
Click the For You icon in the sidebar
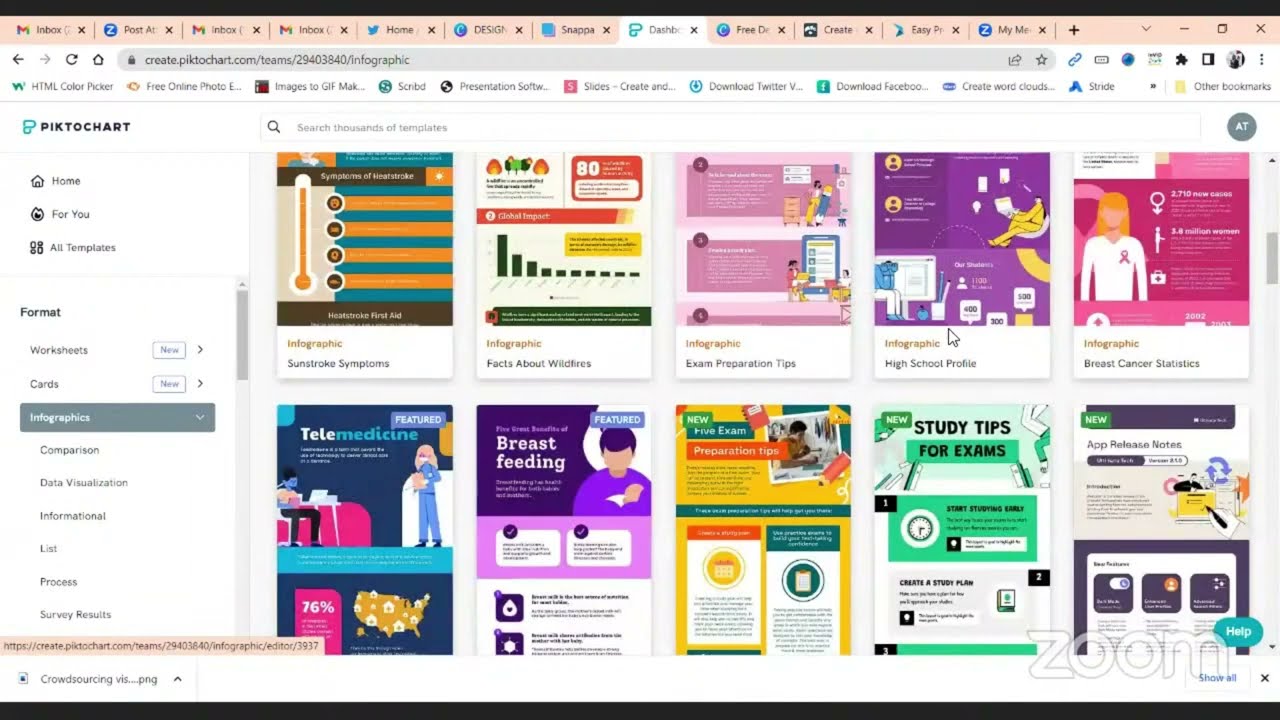pos(37,214)
